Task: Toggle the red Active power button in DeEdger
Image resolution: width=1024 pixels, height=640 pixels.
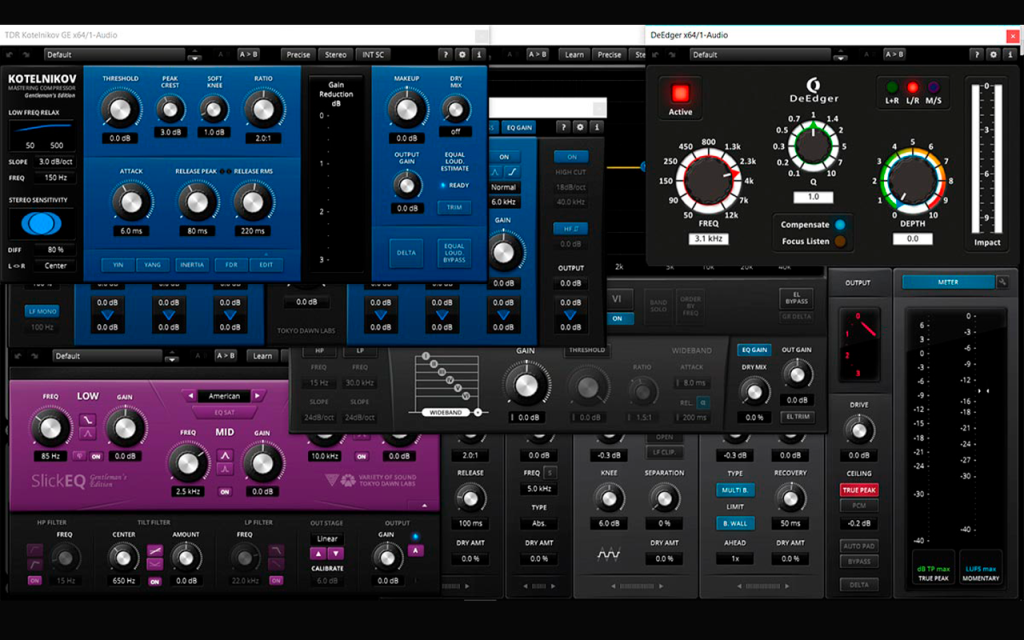Action: coord(680,93)
